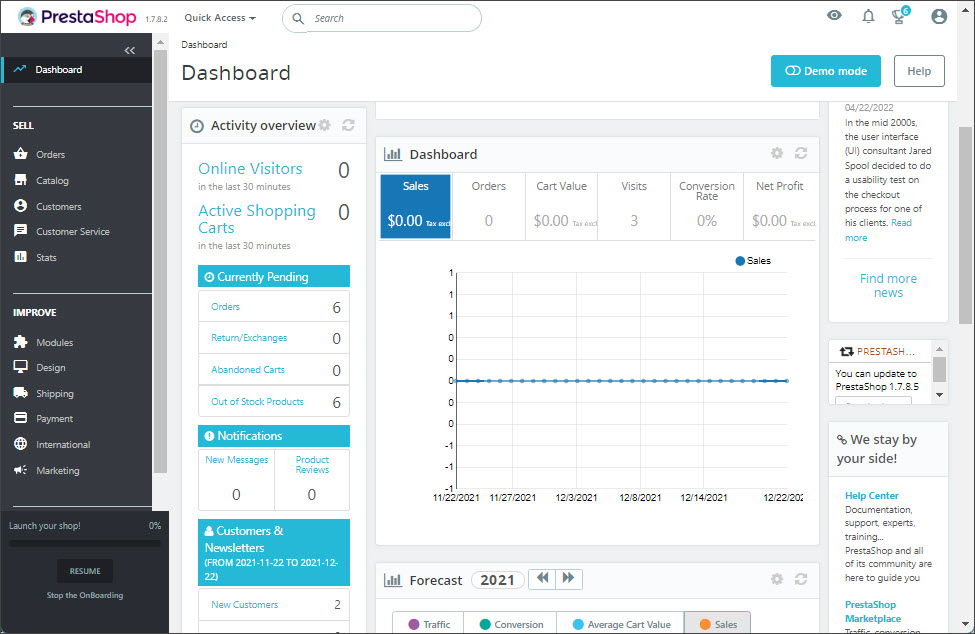Open Abandoned Carts link

[x=247, y=369]
